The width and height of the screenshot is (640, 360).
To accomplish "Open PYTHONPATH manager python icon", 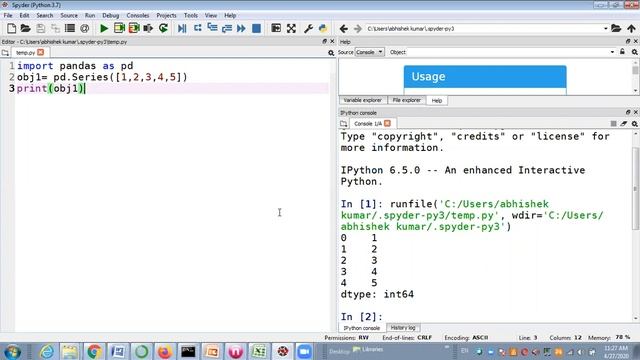I will (x=323, y=28).
